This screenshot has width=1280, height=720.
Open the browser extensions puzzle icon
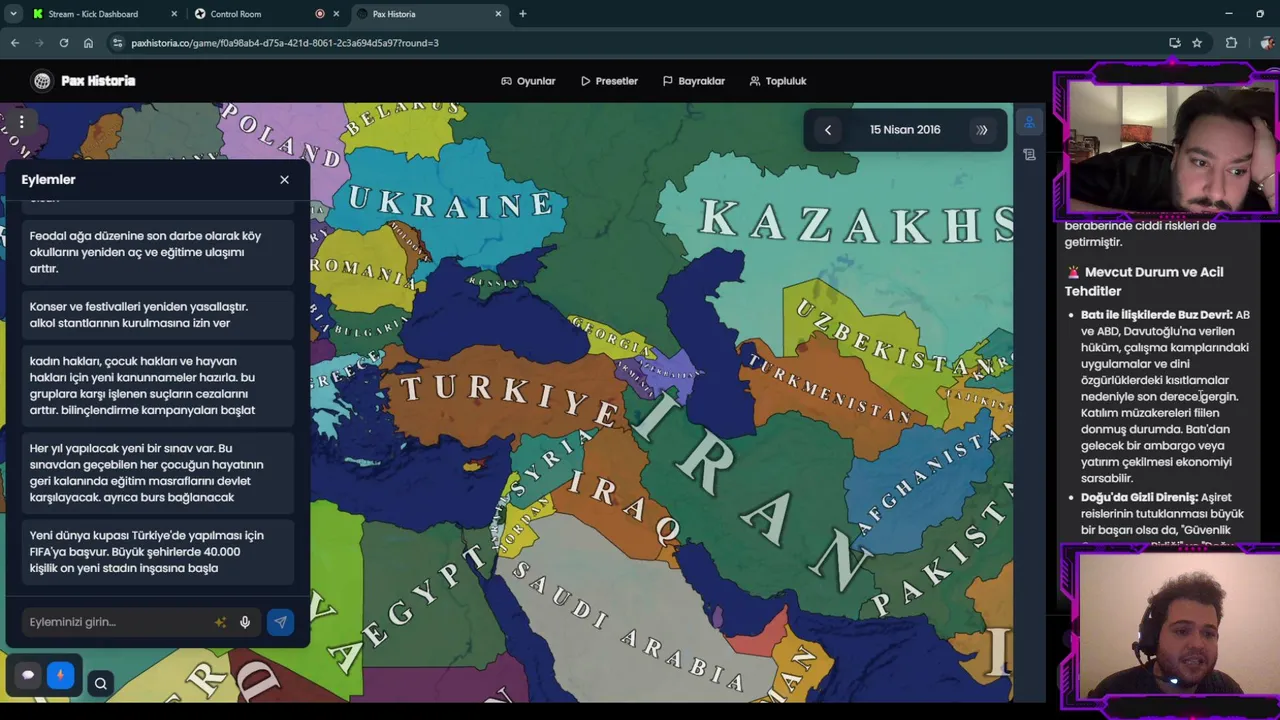click(x=1231, y=43)
